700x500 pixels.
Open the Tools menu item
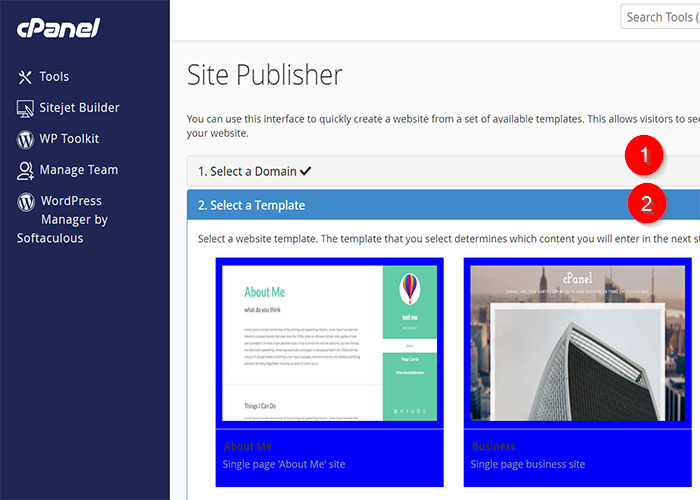[54, 77]
